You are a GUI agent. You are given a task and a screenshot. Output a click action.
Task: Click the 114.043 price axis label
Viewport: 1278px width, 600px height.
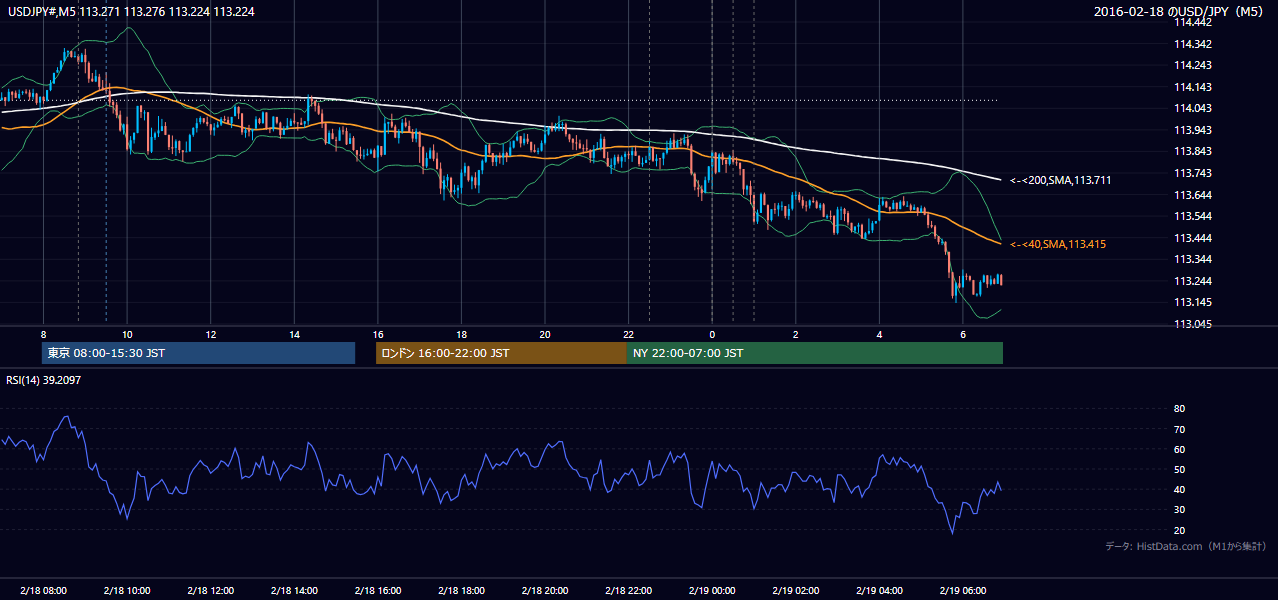tap(1192, 108)
